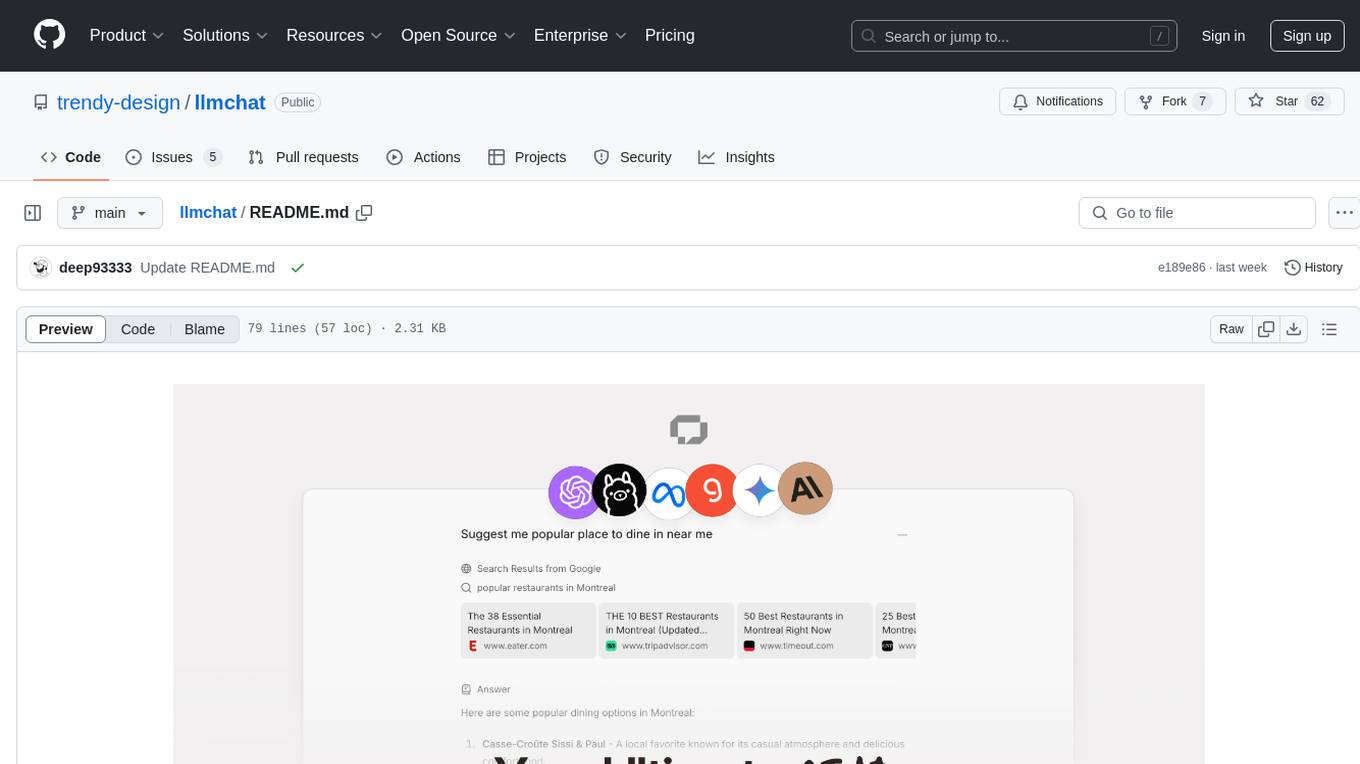1360x764 pixels.
Task: Click the Gemini sparkle icon in README image
Action: point(759,491)
